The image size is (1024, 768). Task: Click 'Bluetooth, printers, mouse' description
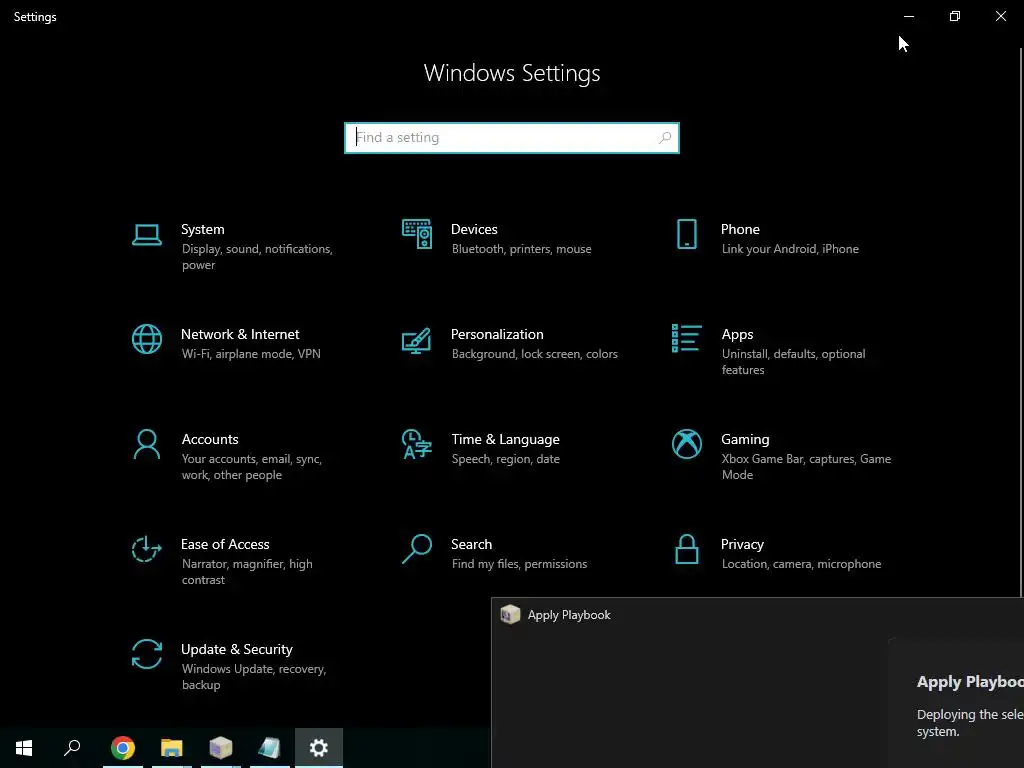[521, 249]
